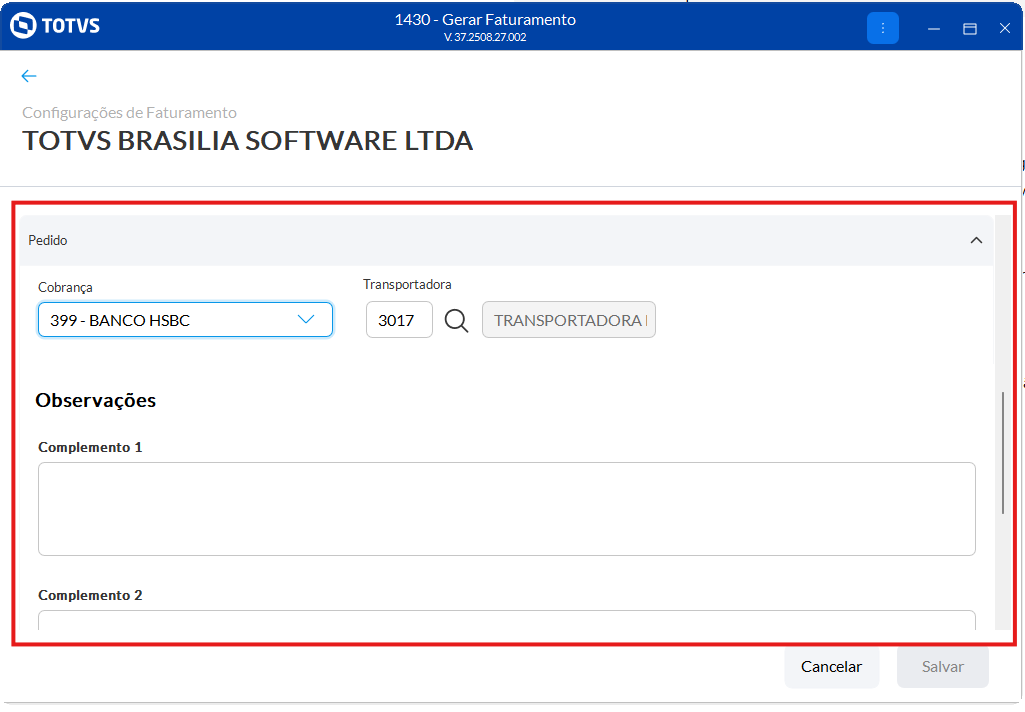This screenshot has width=1025, height=712.
Task: Click the Complemento 2 label
Action: (x=90, y=595)
